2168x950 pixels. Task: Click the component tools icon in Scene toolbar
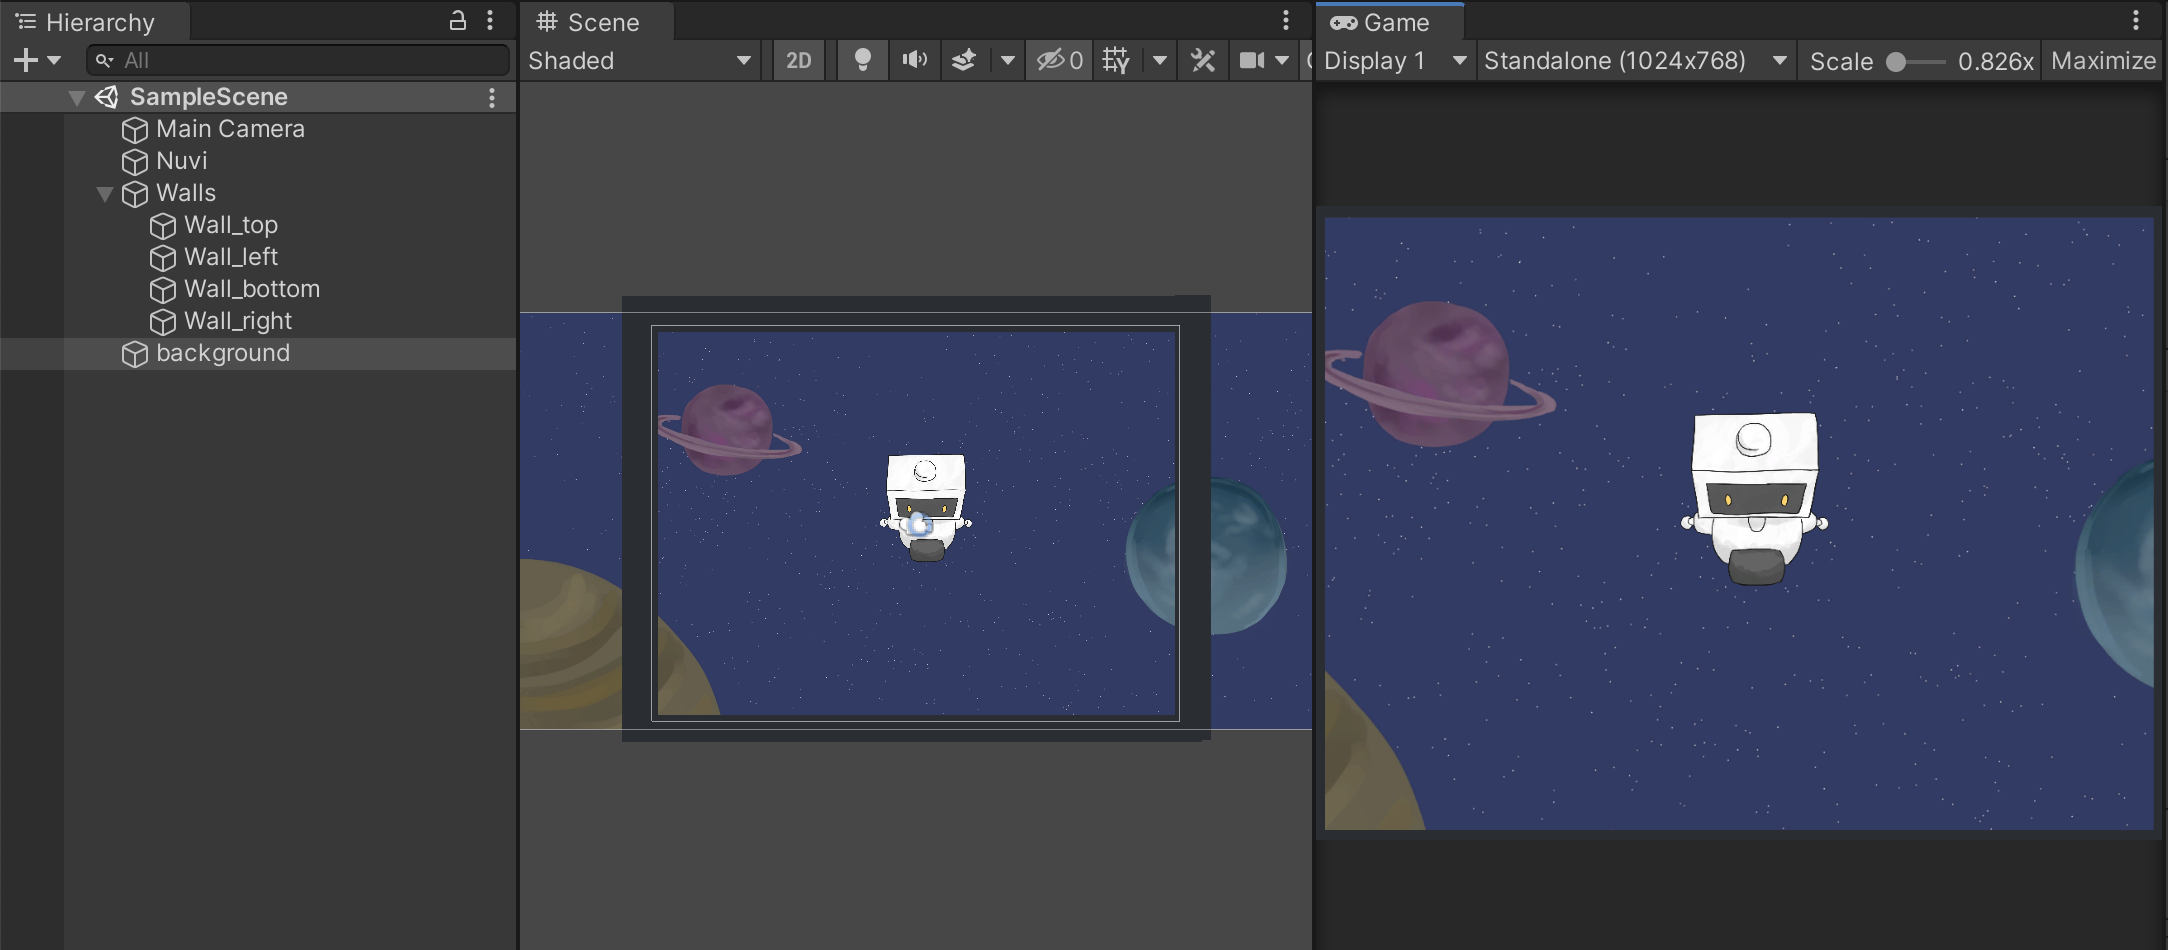pos(1203,60)
